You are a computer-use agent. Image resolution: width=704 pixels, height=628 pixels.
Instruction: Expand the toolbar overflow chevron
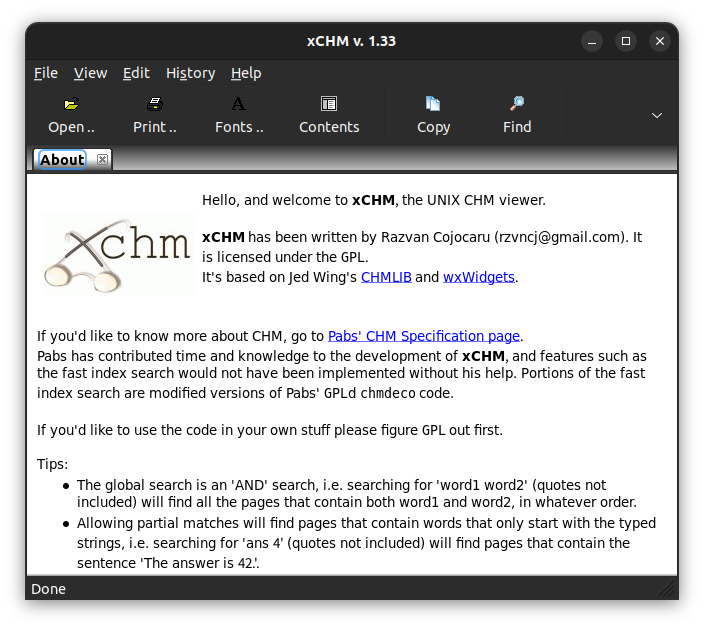(x=657, y=115)
